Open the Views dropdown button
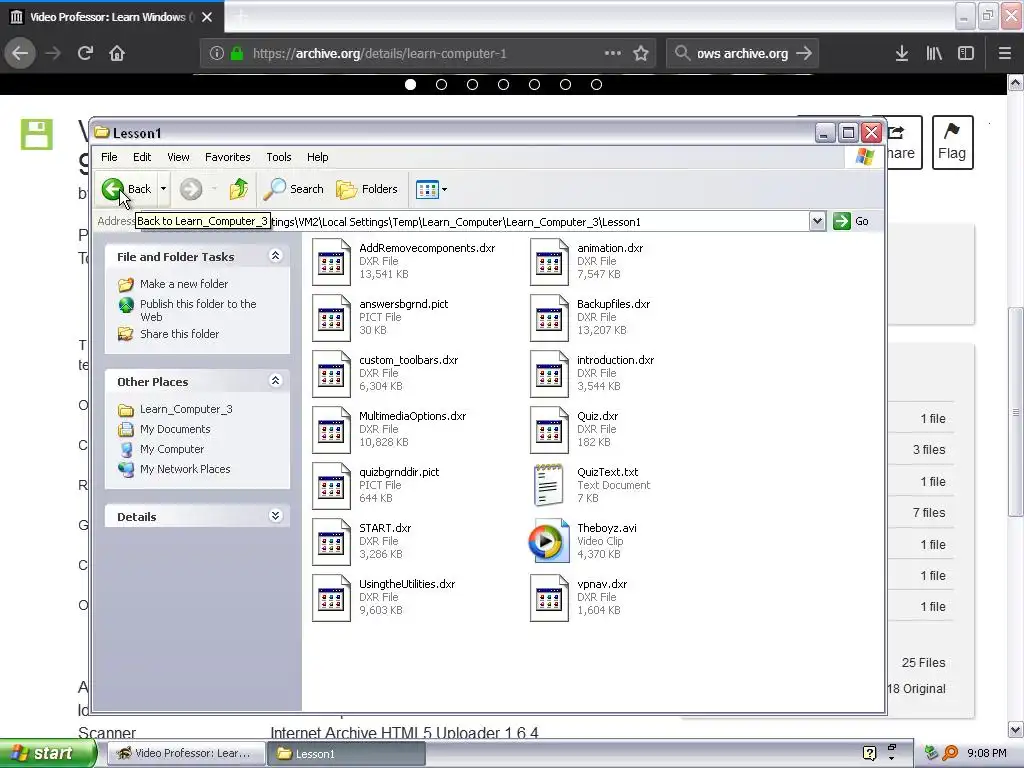This screenshot has height=768, width=1024. [x=431, y=189]
